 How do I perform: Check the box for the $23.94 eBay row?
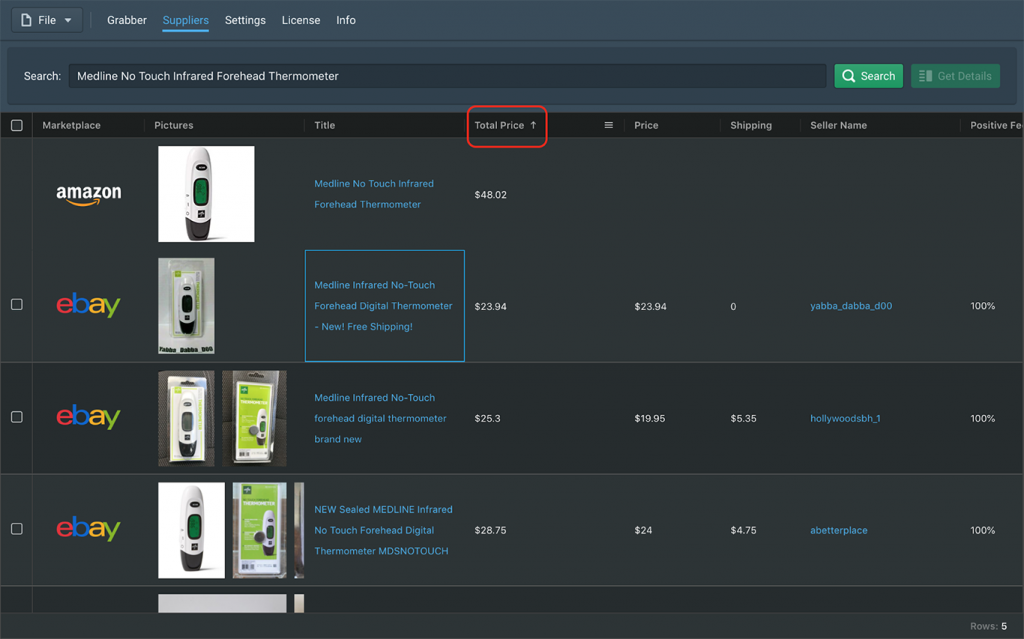pos(17,305)
